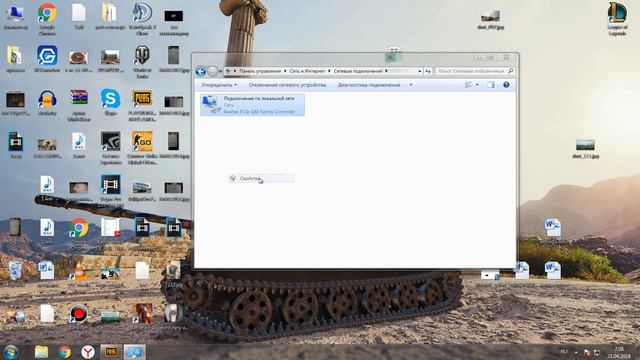The height and width of the screenshot is (360, 640).
Task: Click the network tray icon
Action: [597, 352]
